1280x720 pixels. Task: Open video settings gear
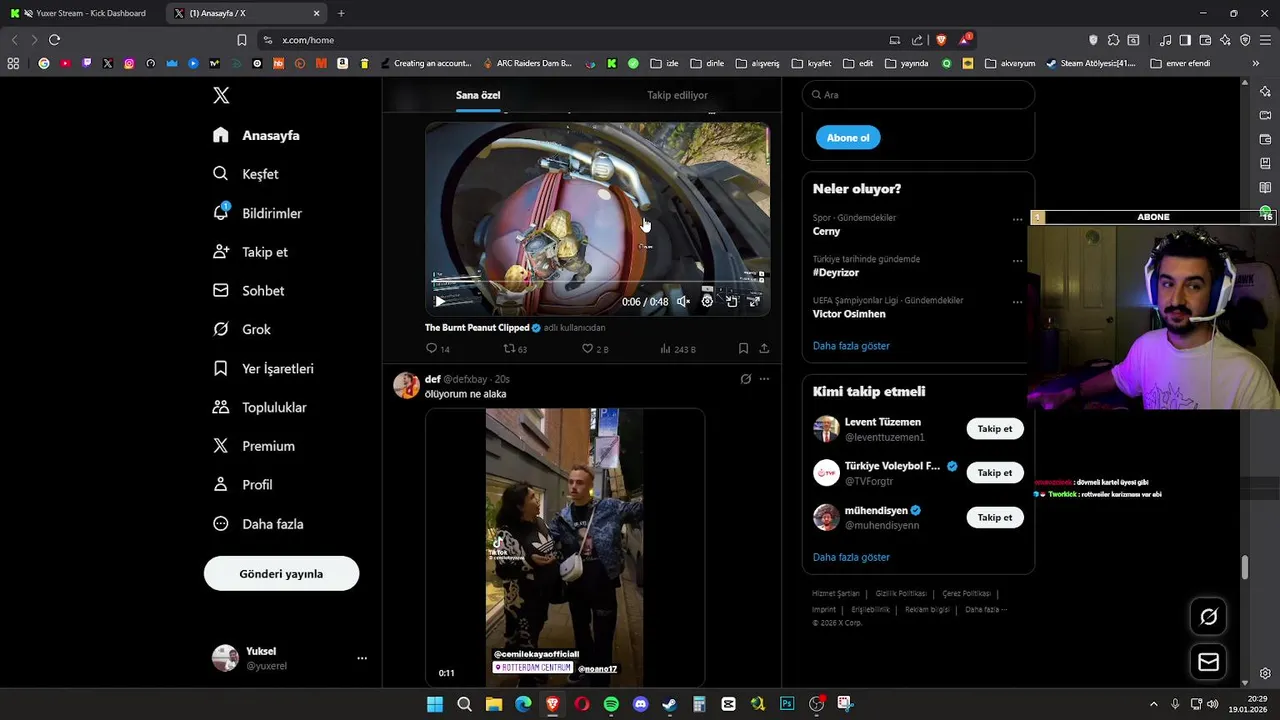tap(707, 301)
